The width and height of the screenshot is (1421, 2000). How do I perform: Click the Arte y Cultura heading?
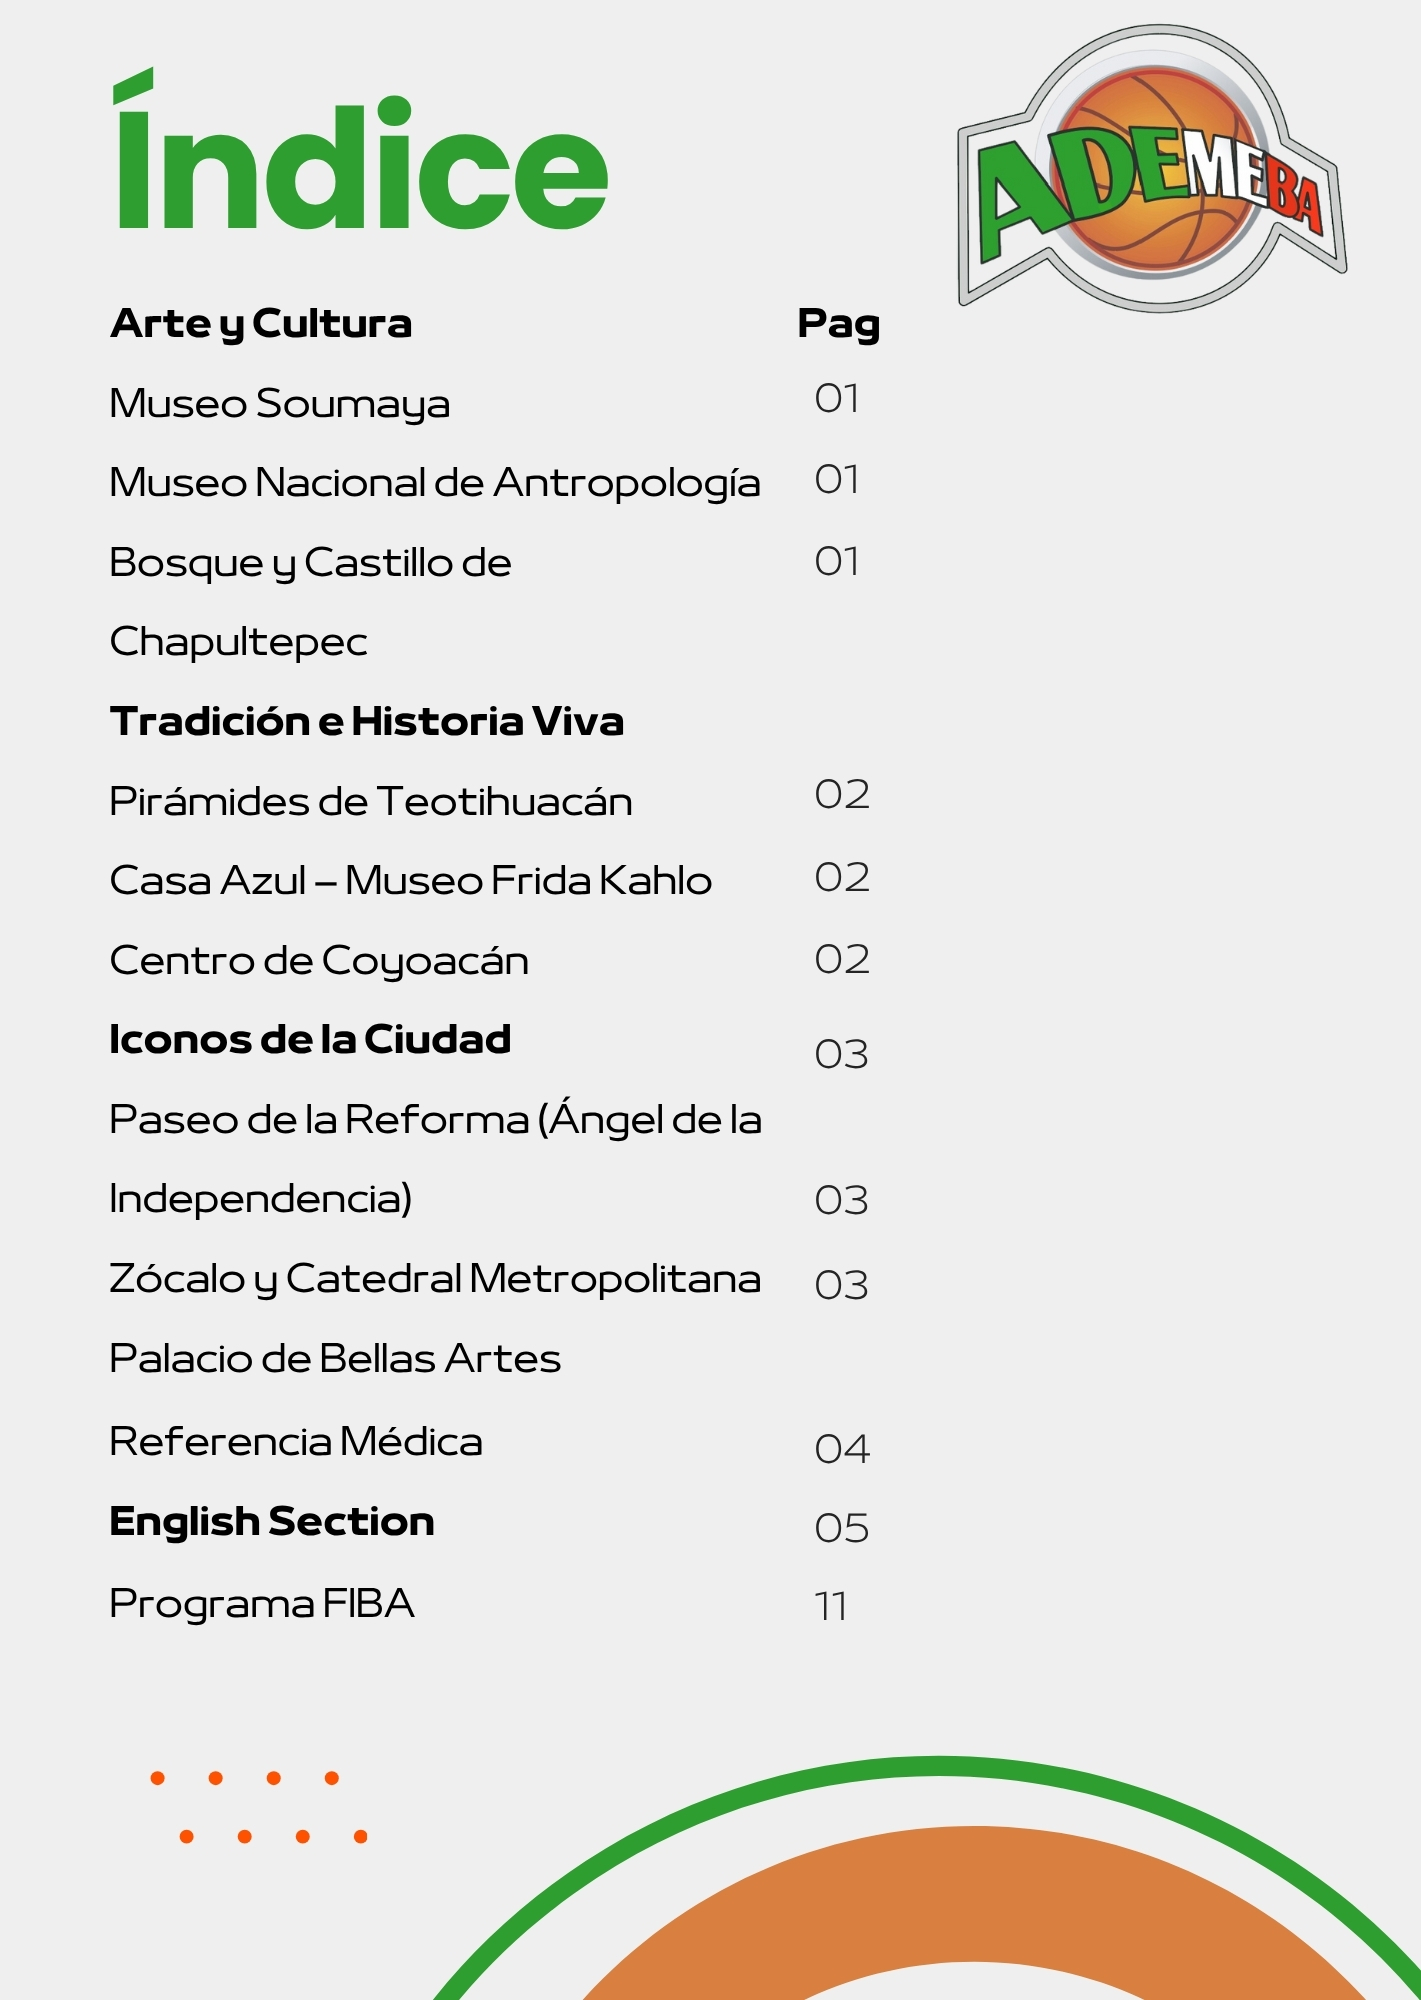tap(261, 324)
